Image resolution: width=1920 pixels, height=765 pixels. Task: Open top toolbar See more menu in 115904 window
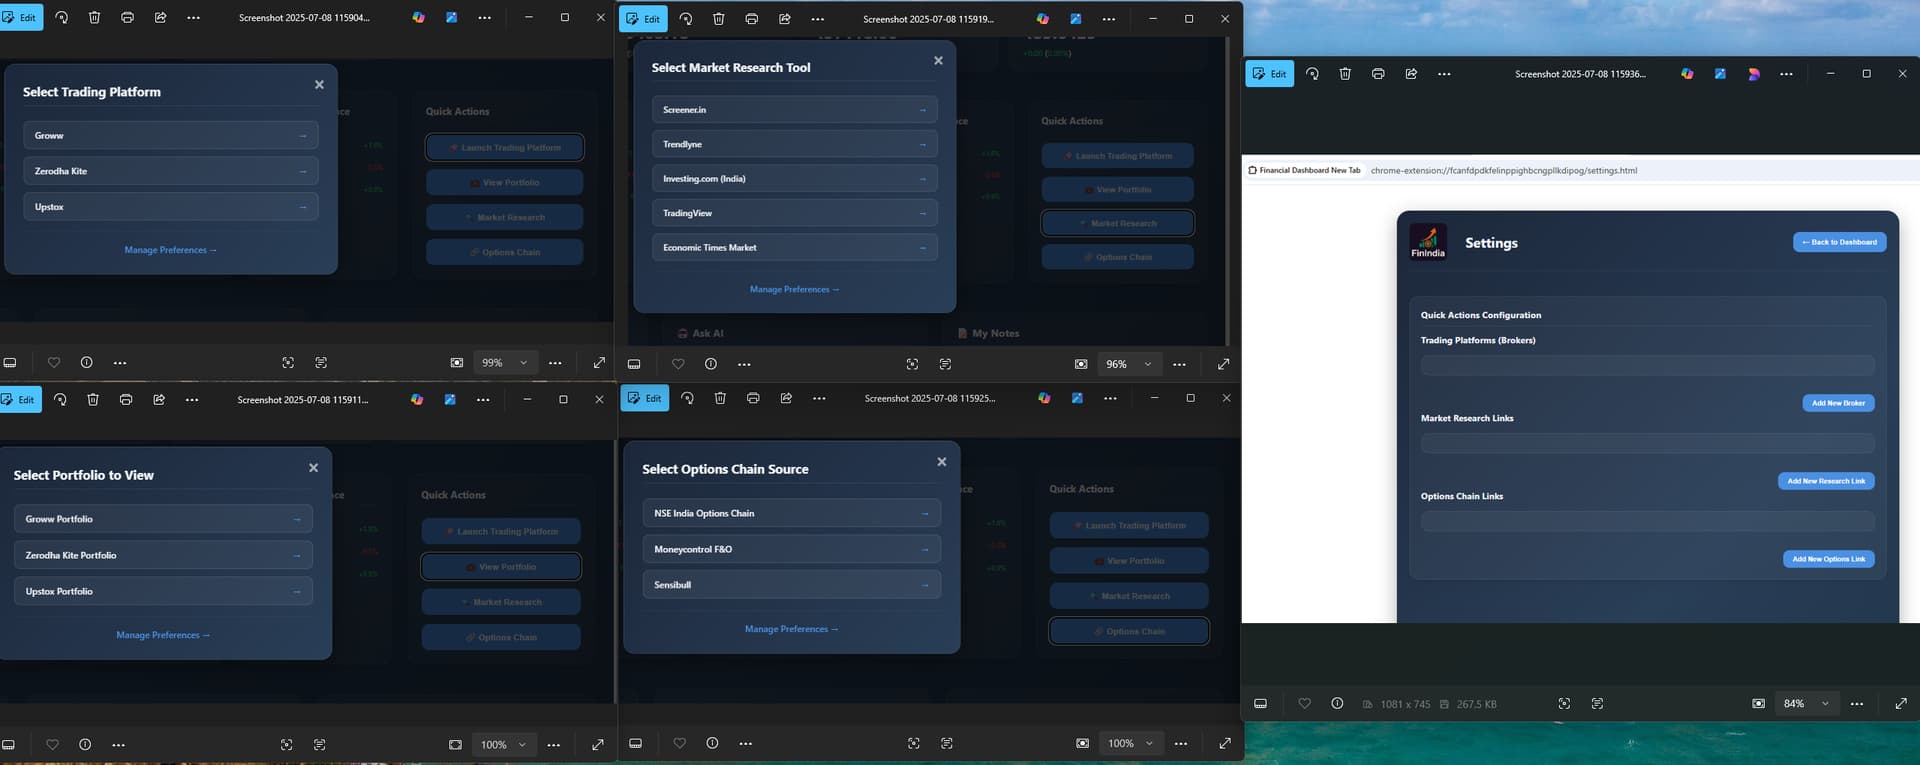click(194, 18)
